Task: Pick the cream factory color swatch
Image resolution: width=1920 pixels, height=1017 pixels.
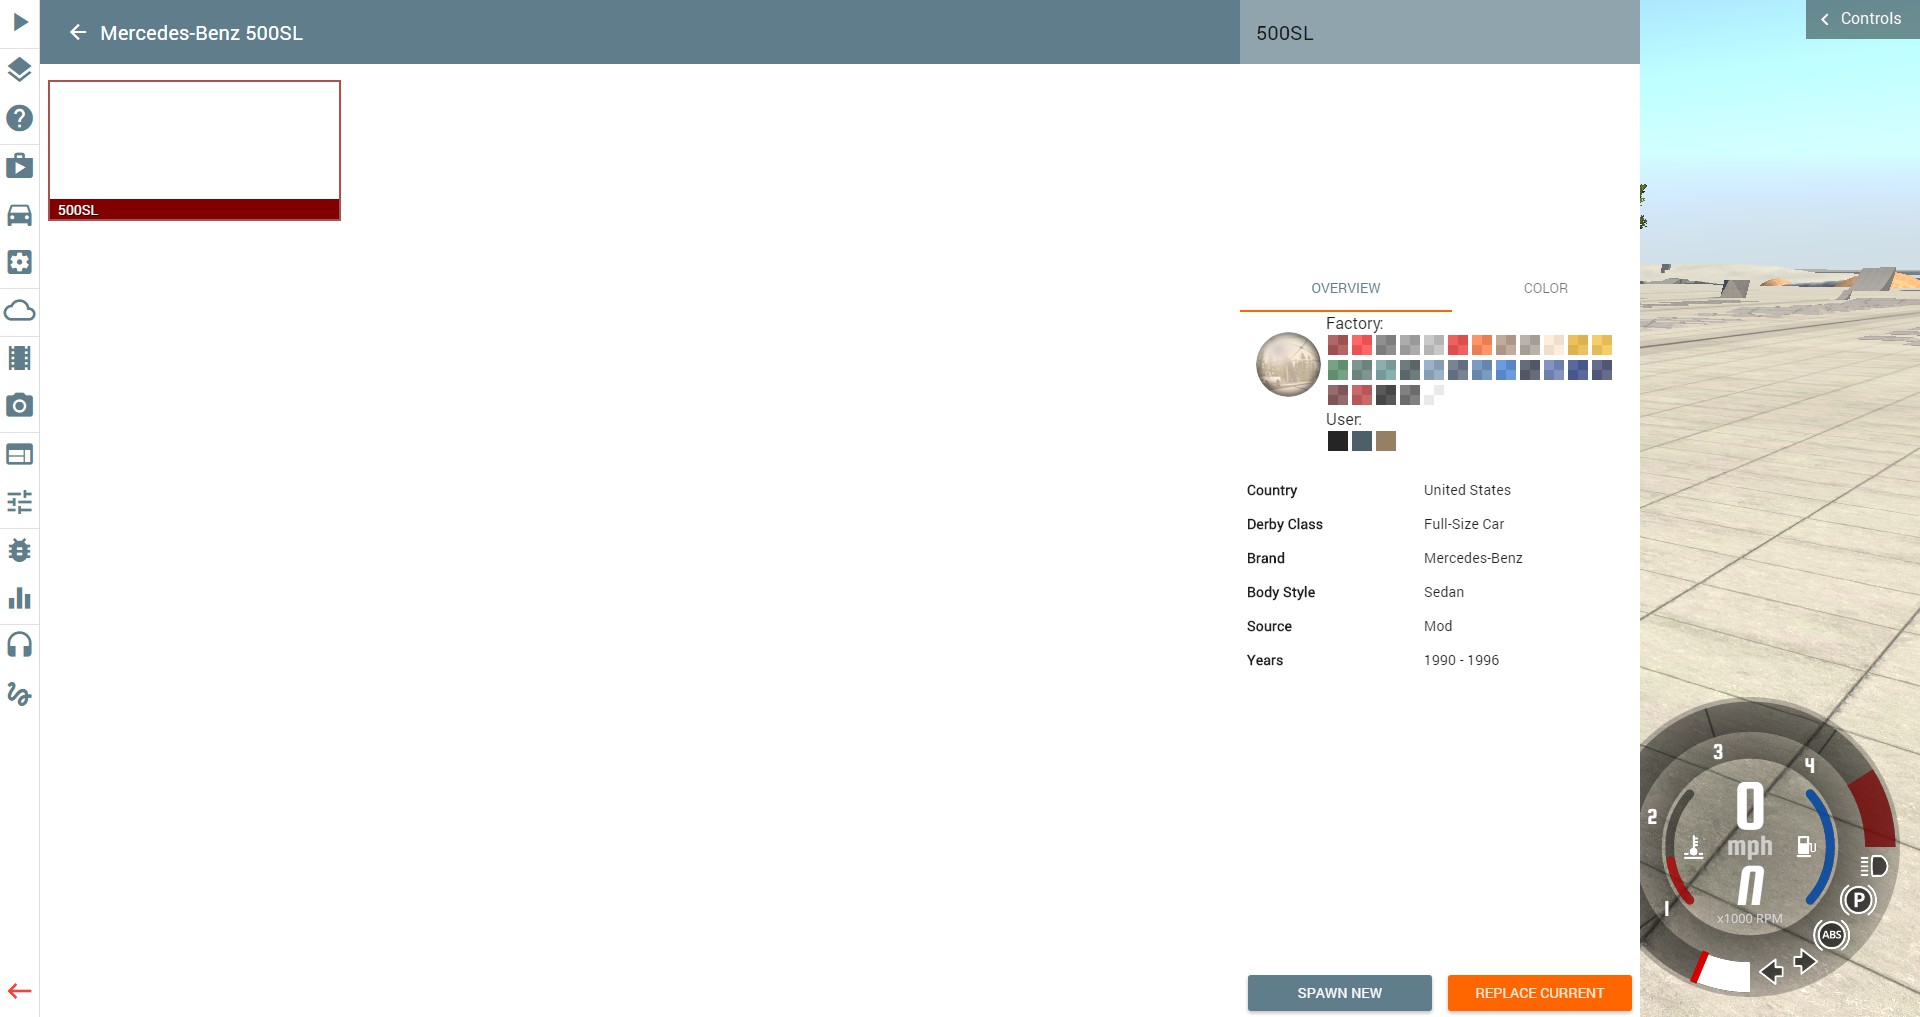Action: tap(1554, 345)
